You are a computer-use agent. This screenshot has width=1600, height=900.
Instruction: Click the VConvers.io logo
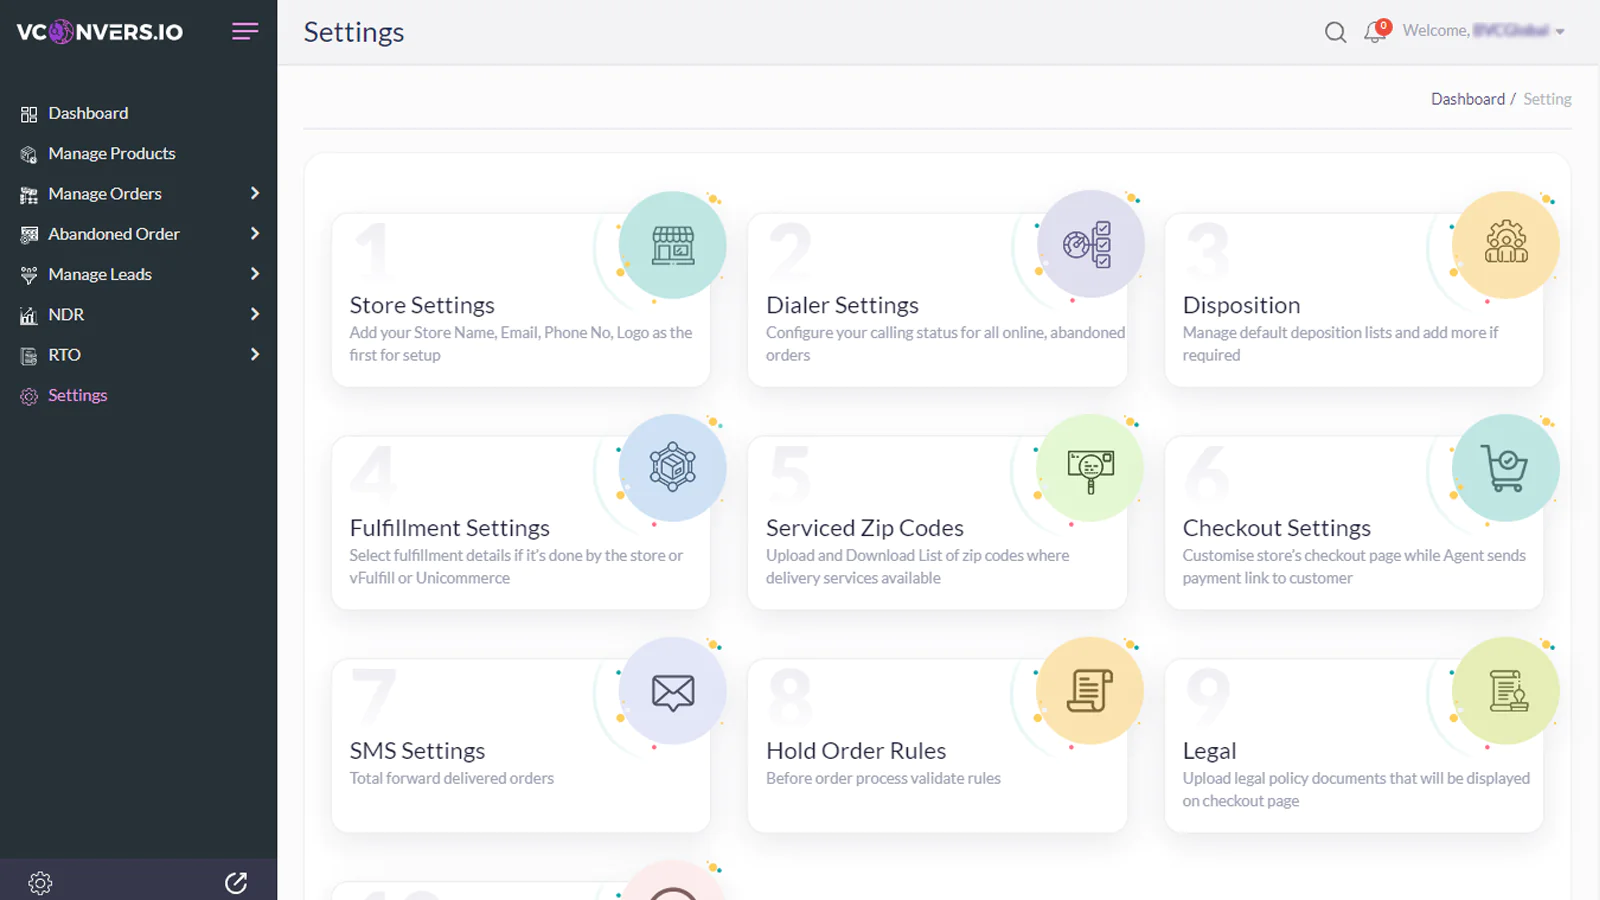click(x=100, y=32)
